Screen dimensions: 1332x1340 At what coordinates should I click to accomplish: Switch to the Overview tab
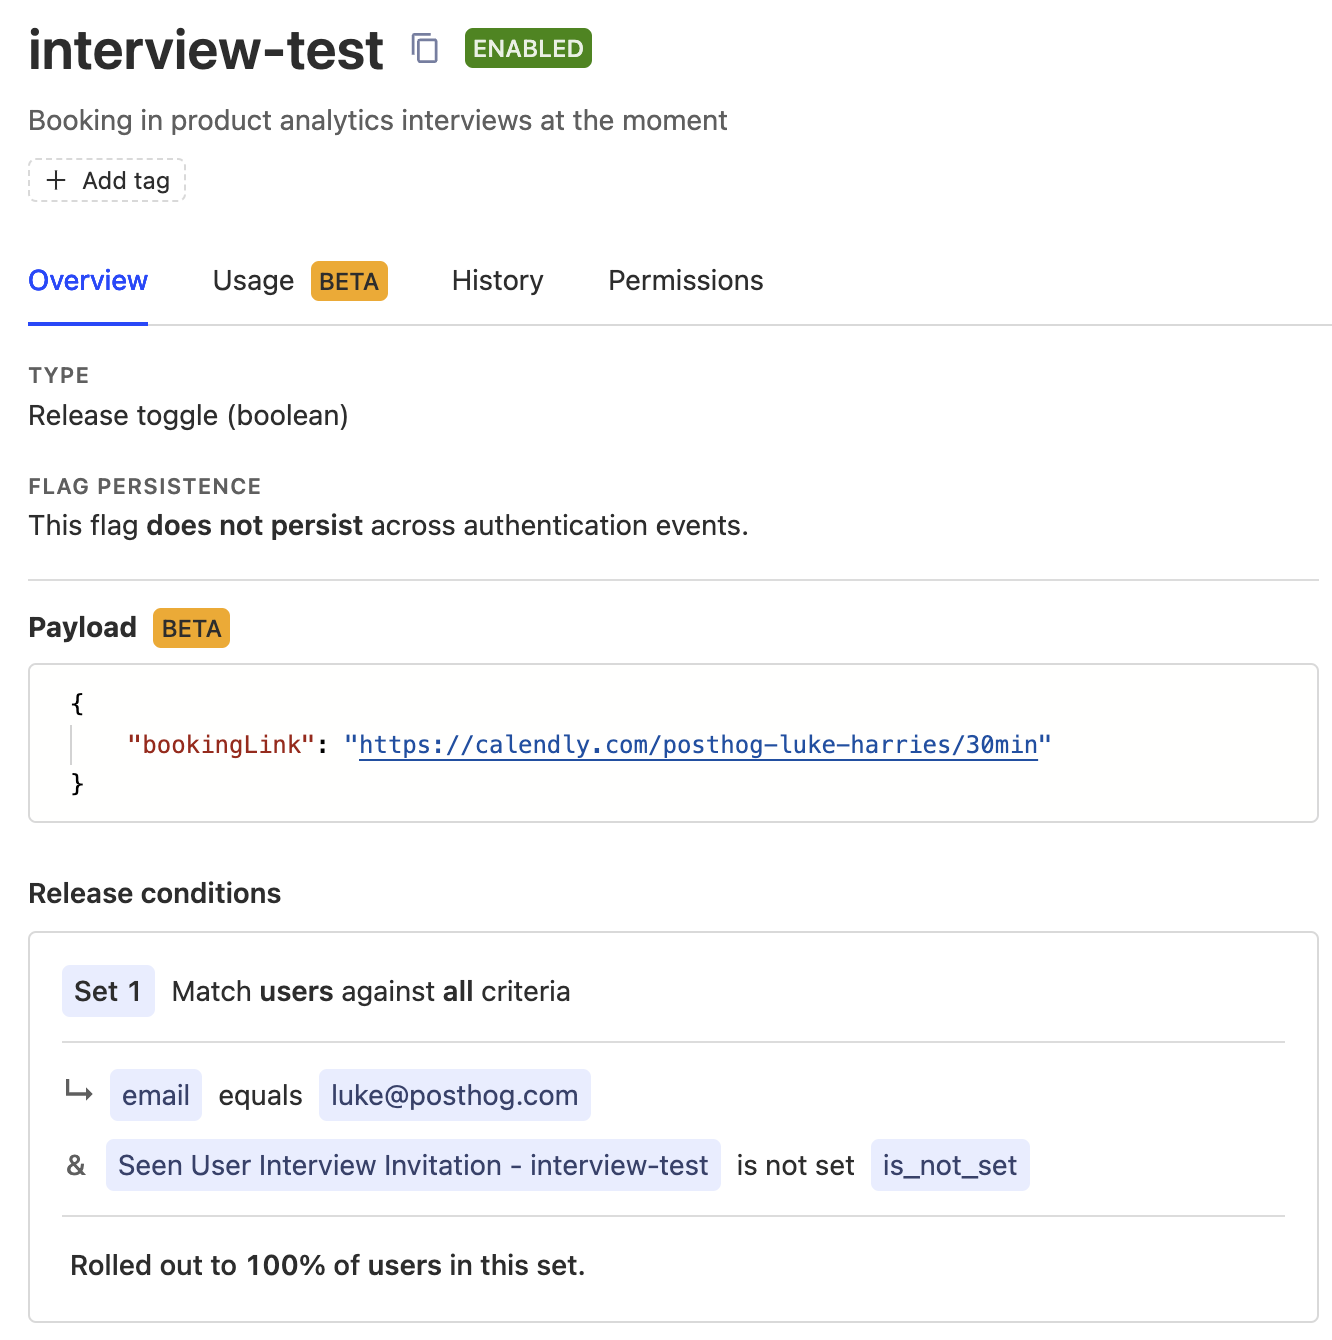click(x=88, y=281)
